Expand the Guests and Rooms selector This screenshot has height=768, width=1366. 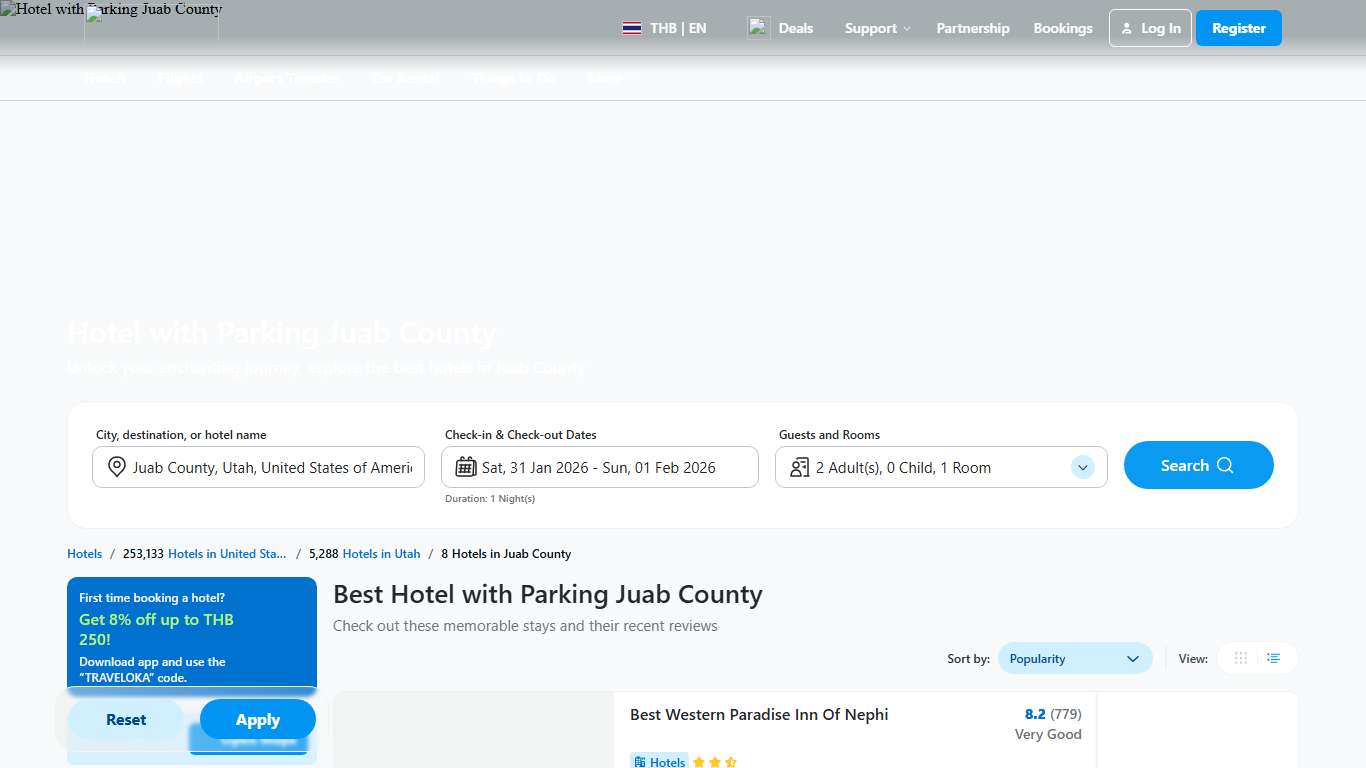point(1082,467)
